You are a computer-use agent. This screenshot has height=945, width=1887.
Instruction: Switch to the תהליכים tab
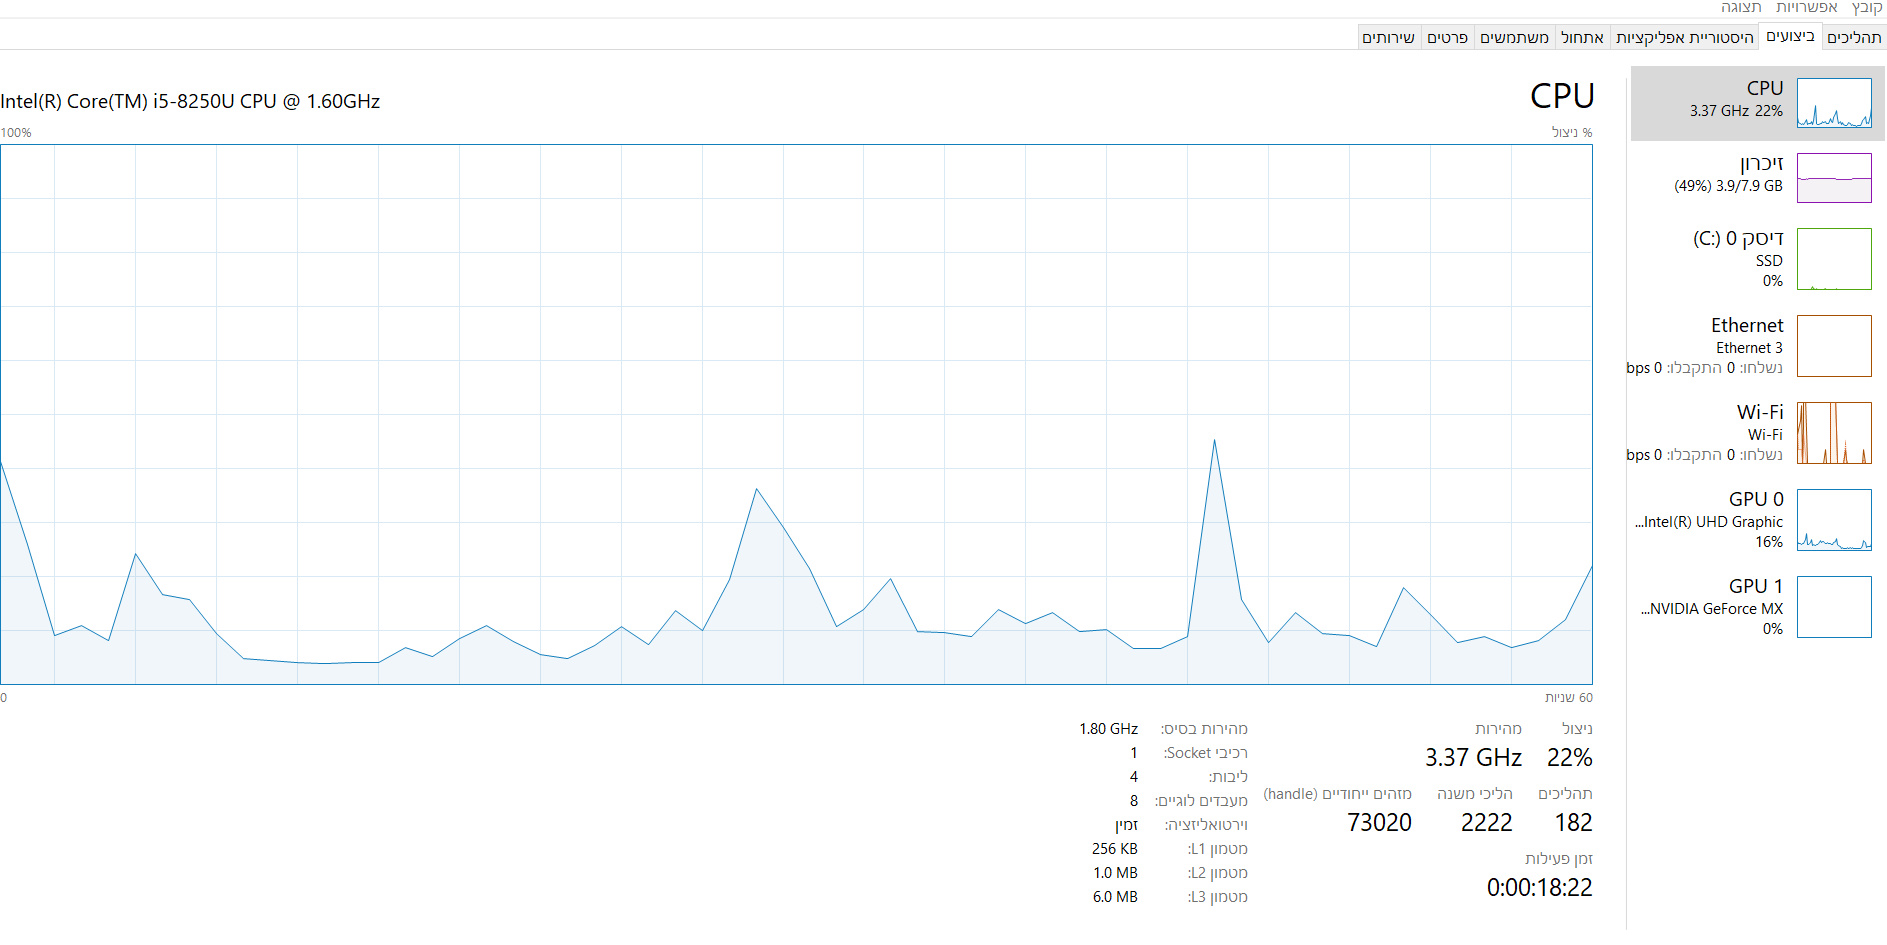point(1854,37)
